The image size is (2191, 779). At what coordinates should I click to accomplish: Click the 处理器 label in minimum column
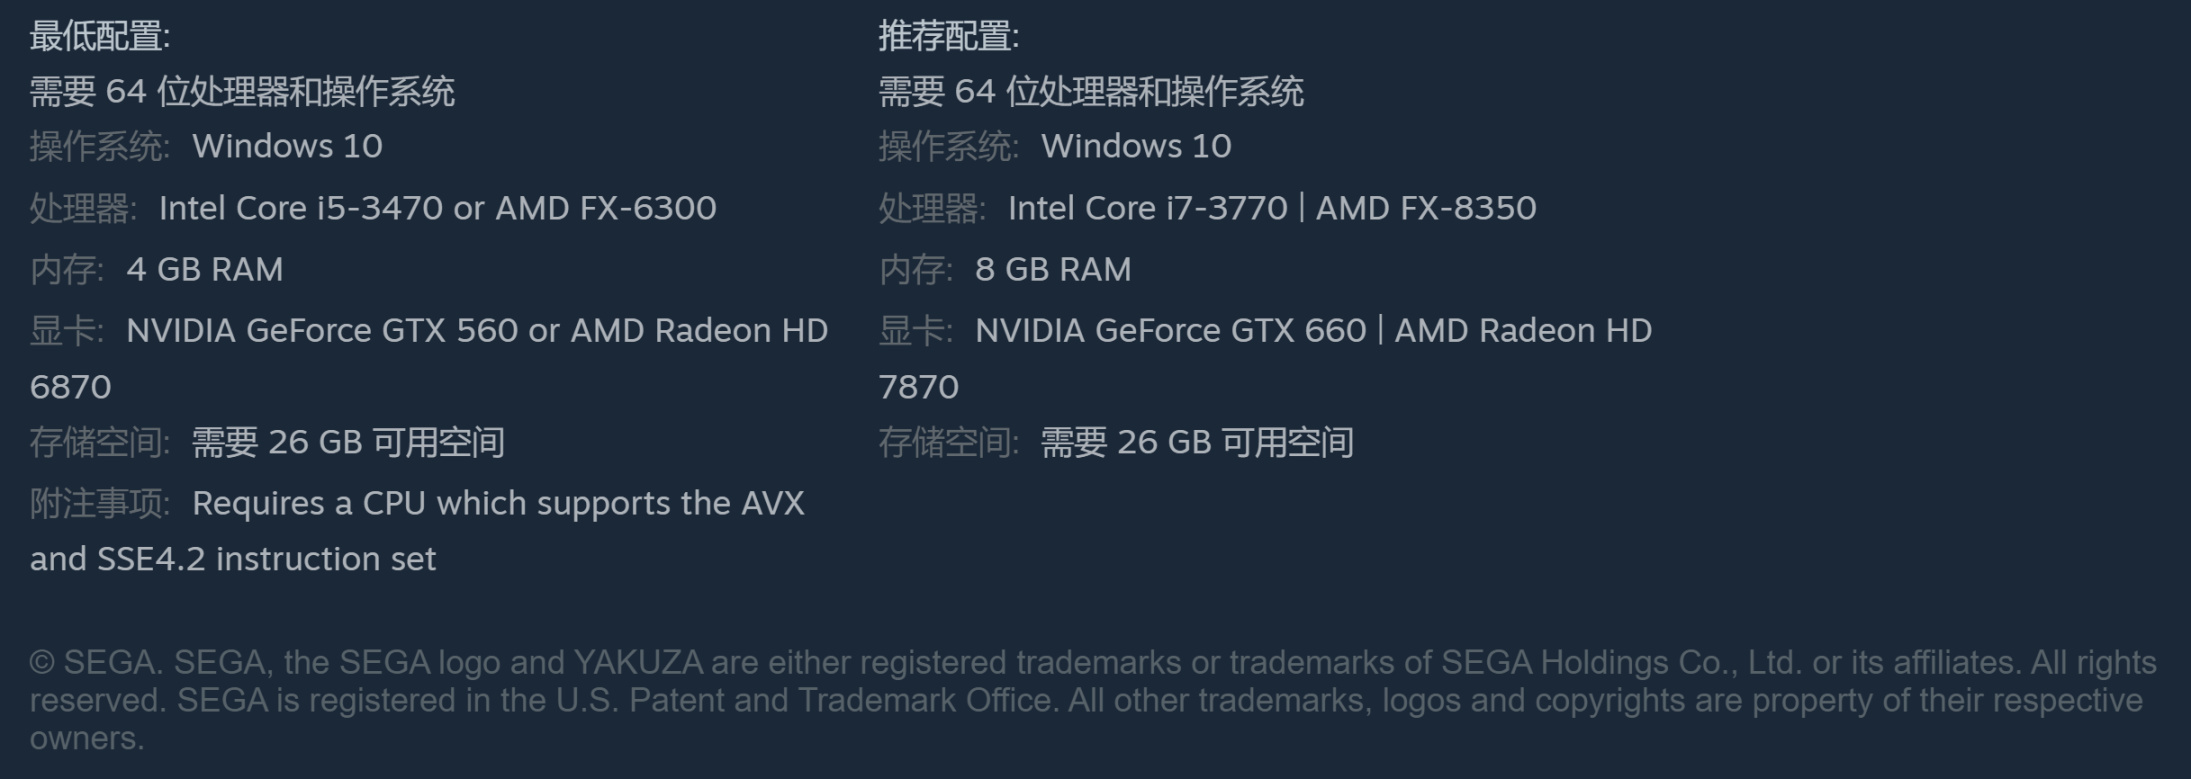click(82, 208)
